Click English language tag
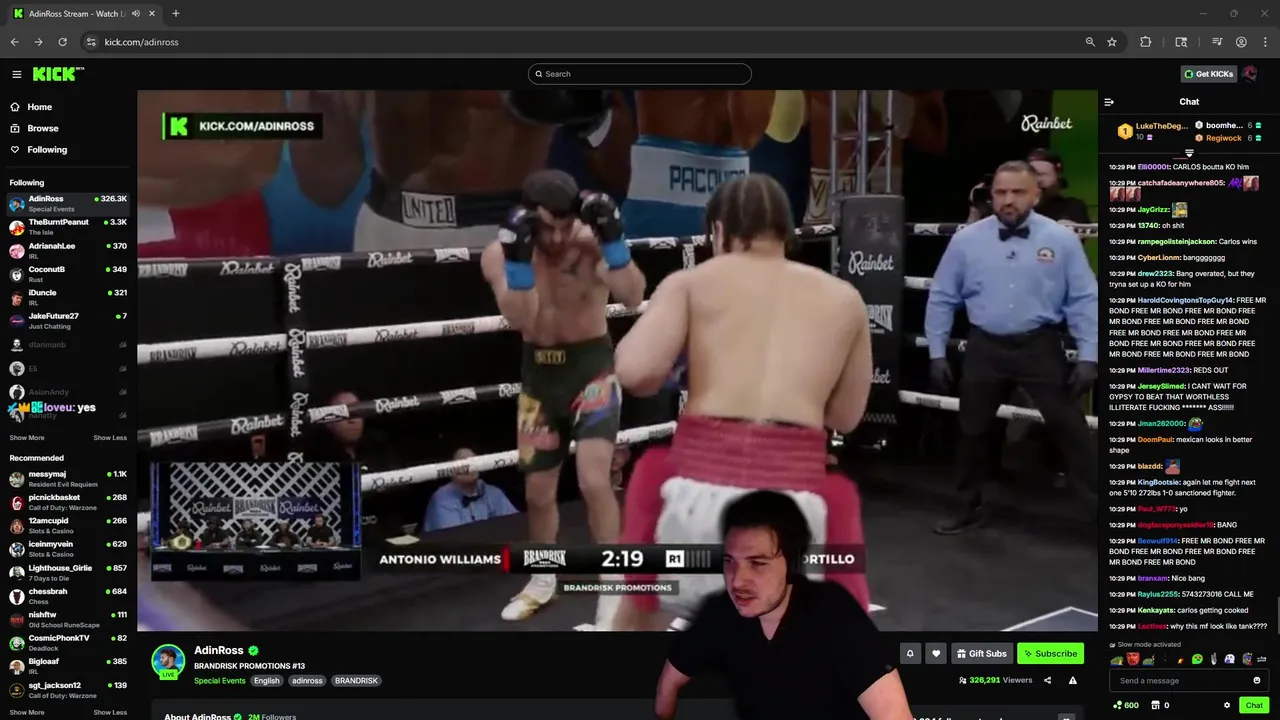The width and height of the screenshot is (1280, 720). [267, 681]
